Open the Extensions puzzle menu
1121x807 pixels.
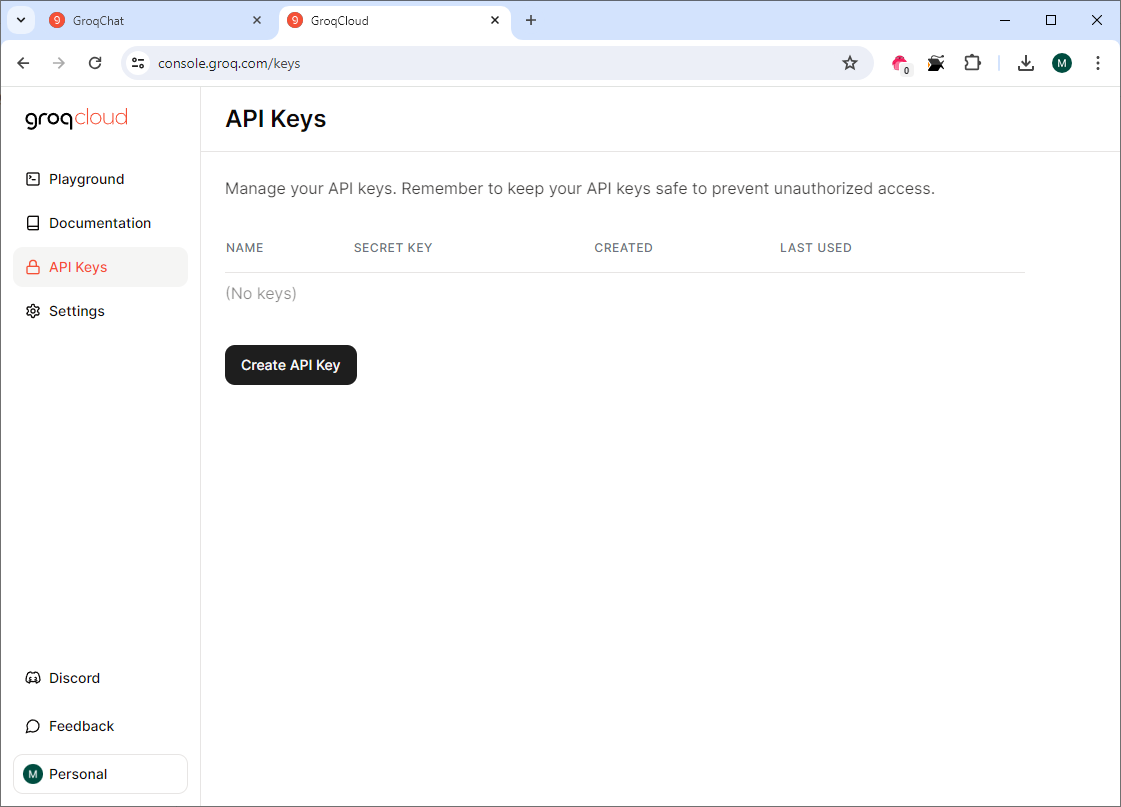click(972, 64)
